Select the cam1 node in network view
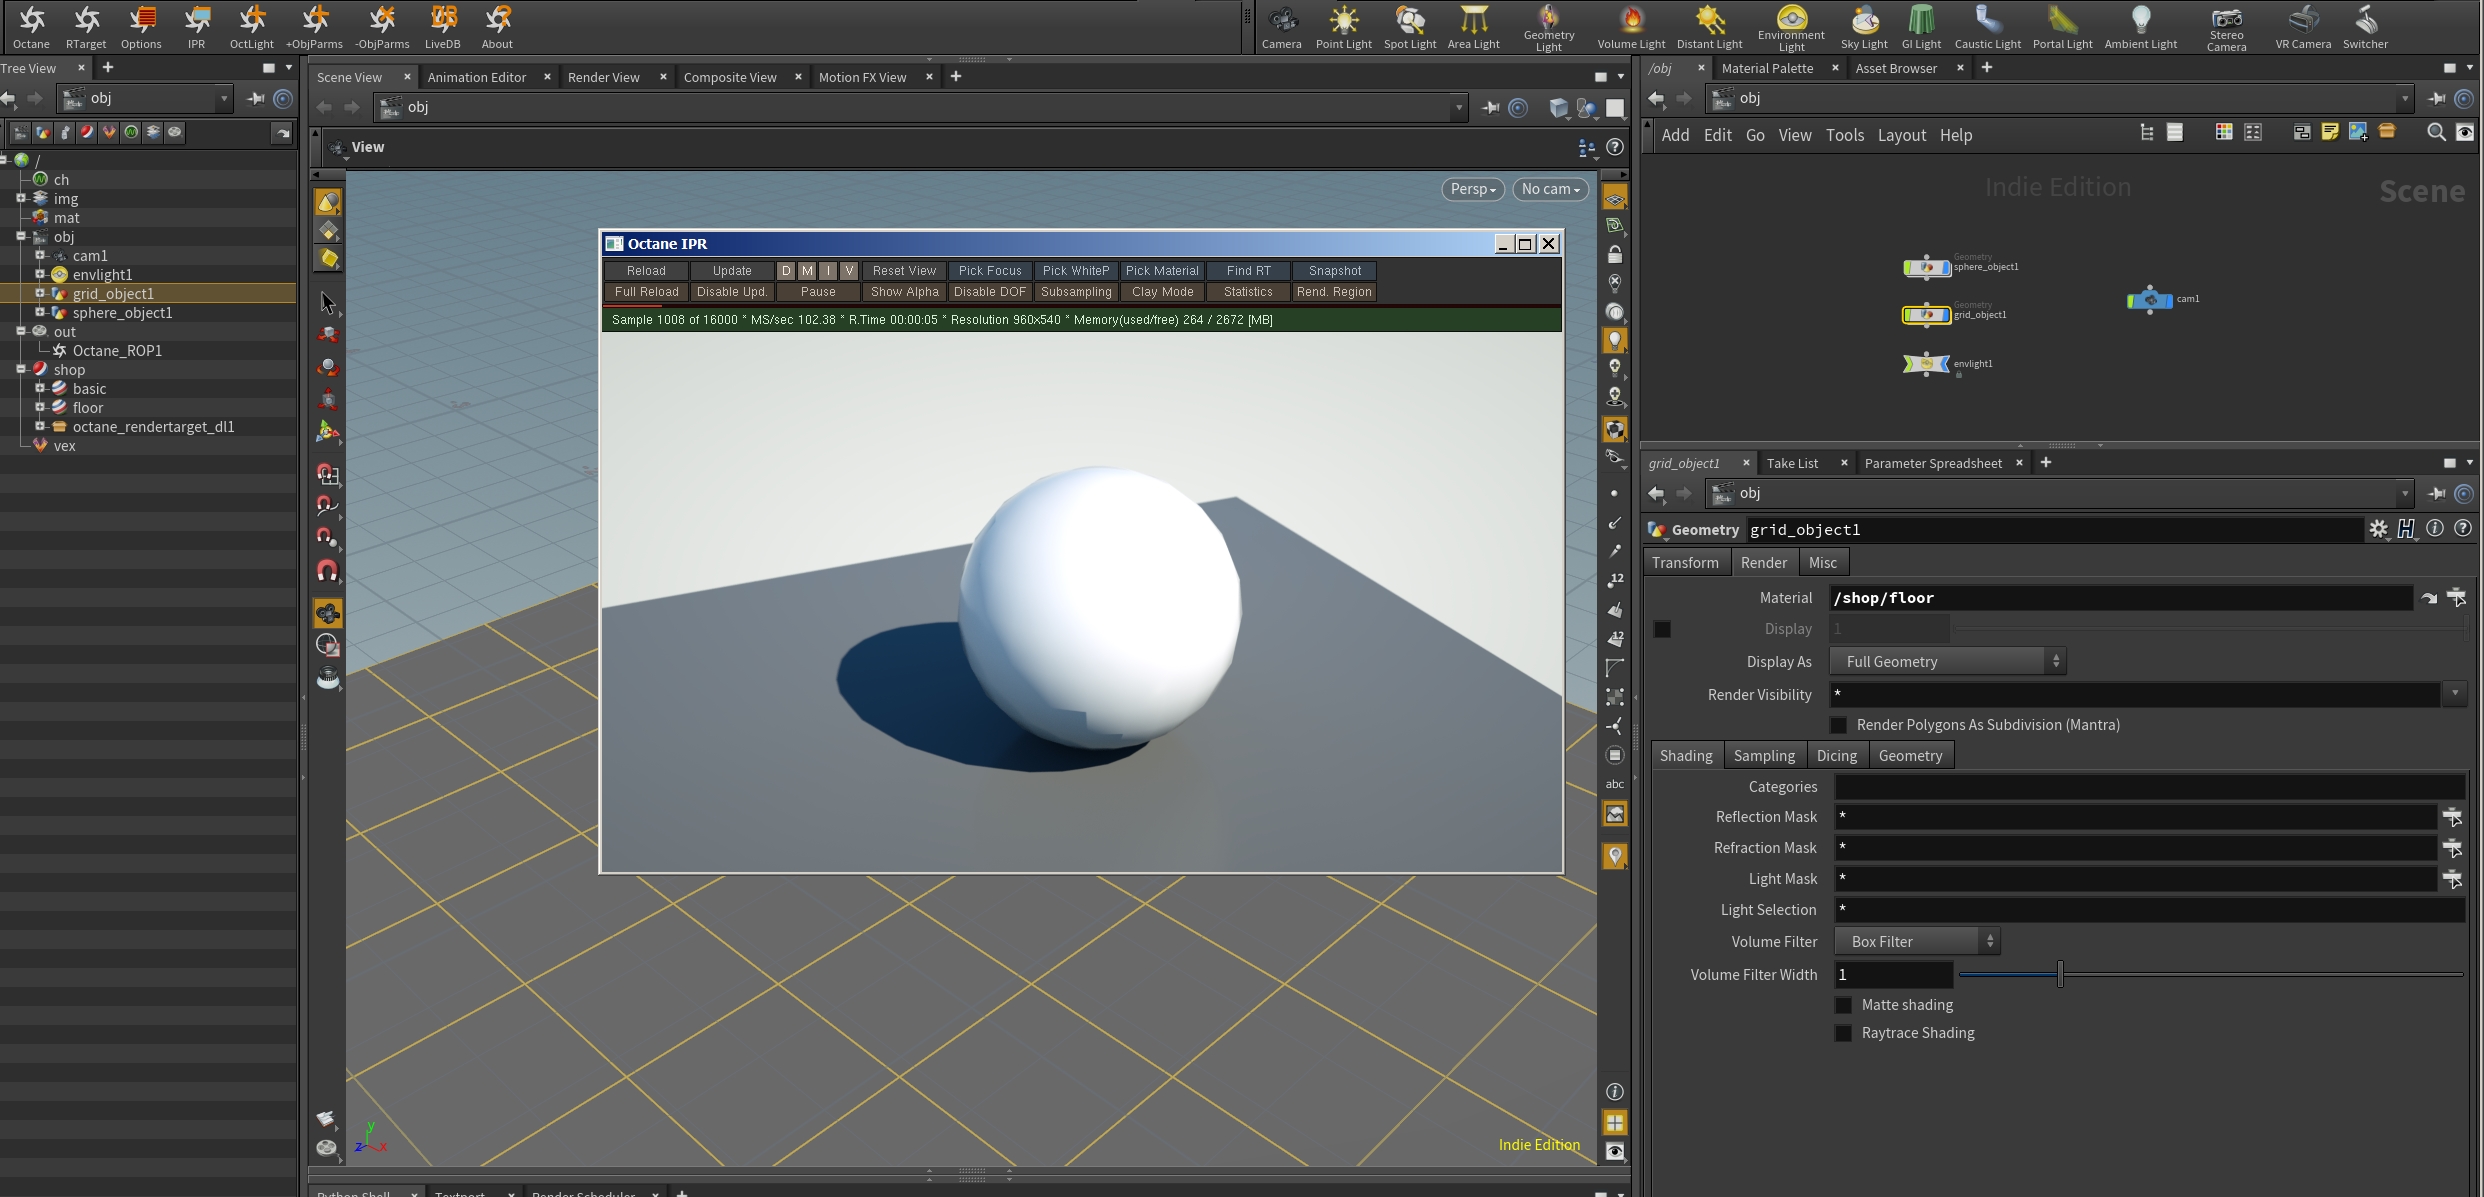The width and height of the screenshot is (2484, 1197). (x=2149, y=299)
